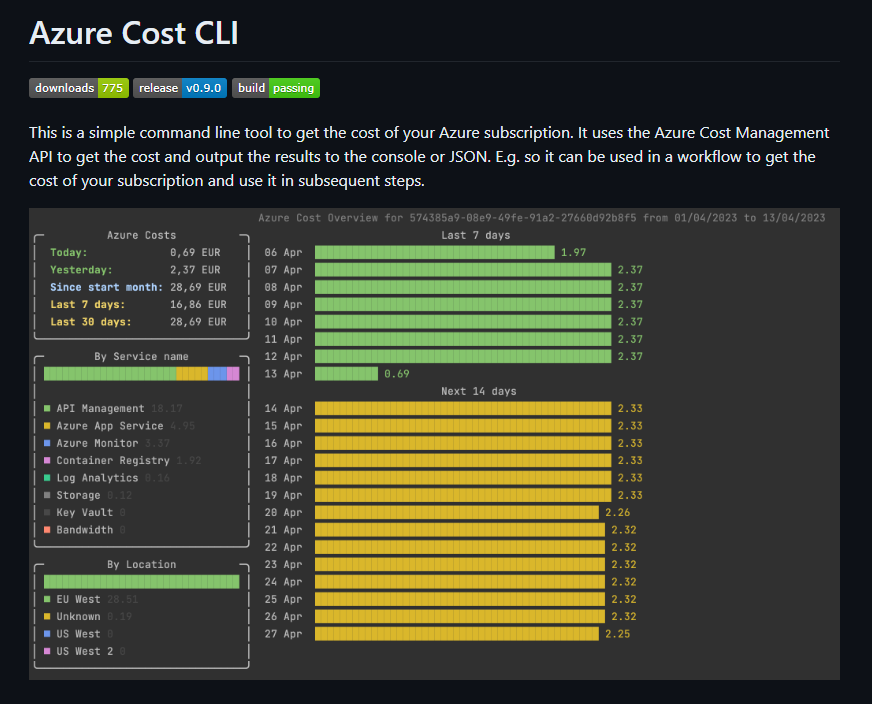
Task: Click the 'By Service name' panel title
Action: (x=141, y=356)
